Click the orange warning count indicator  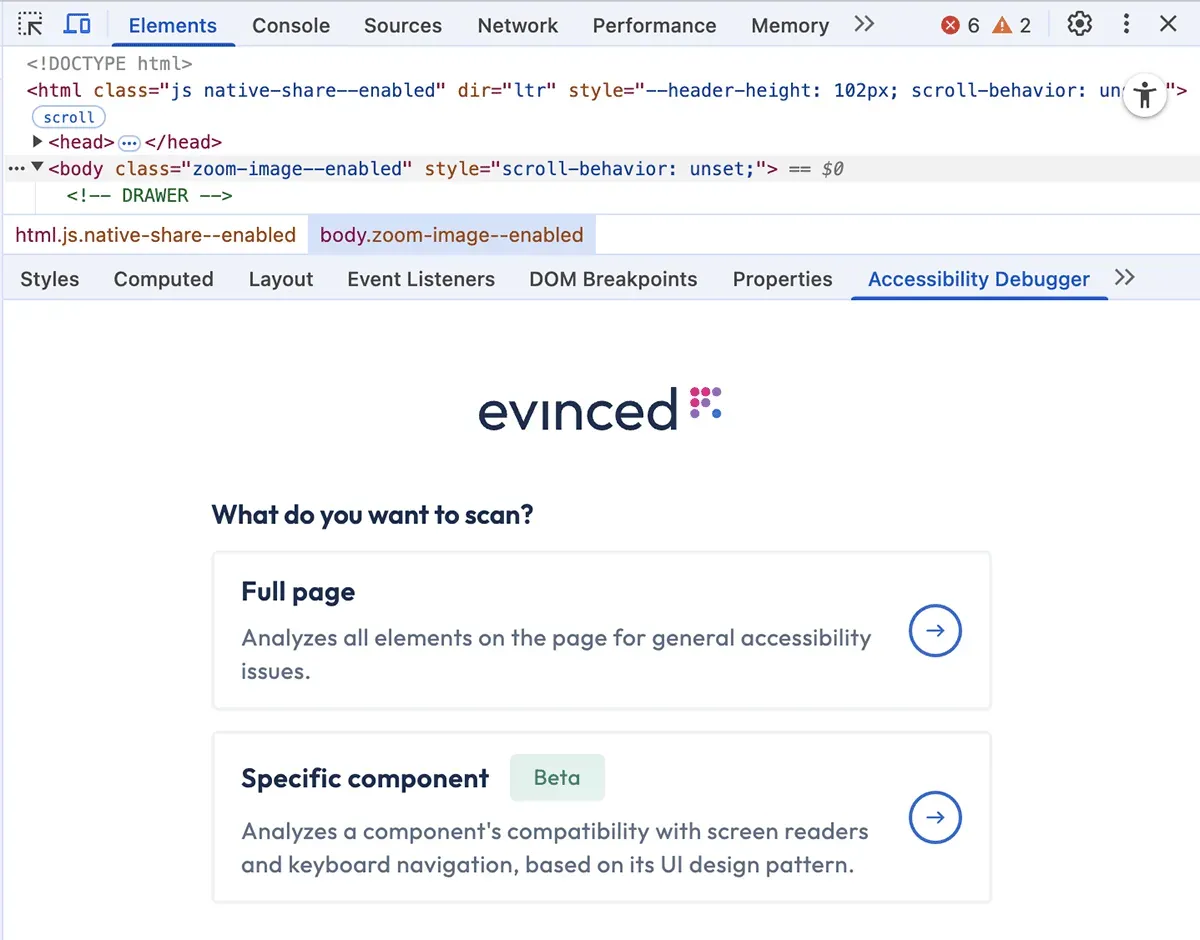pos(1011,25)
